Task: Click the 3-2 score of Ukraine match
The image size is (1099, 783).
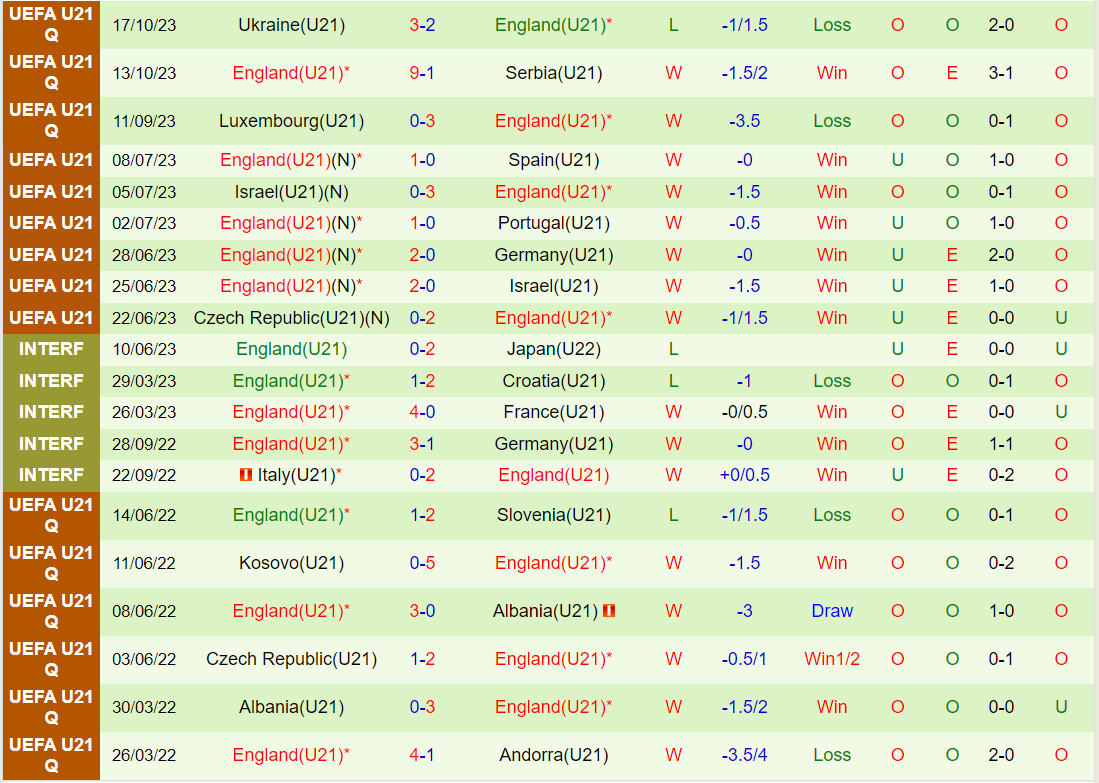Action: (x=422, y=25)
